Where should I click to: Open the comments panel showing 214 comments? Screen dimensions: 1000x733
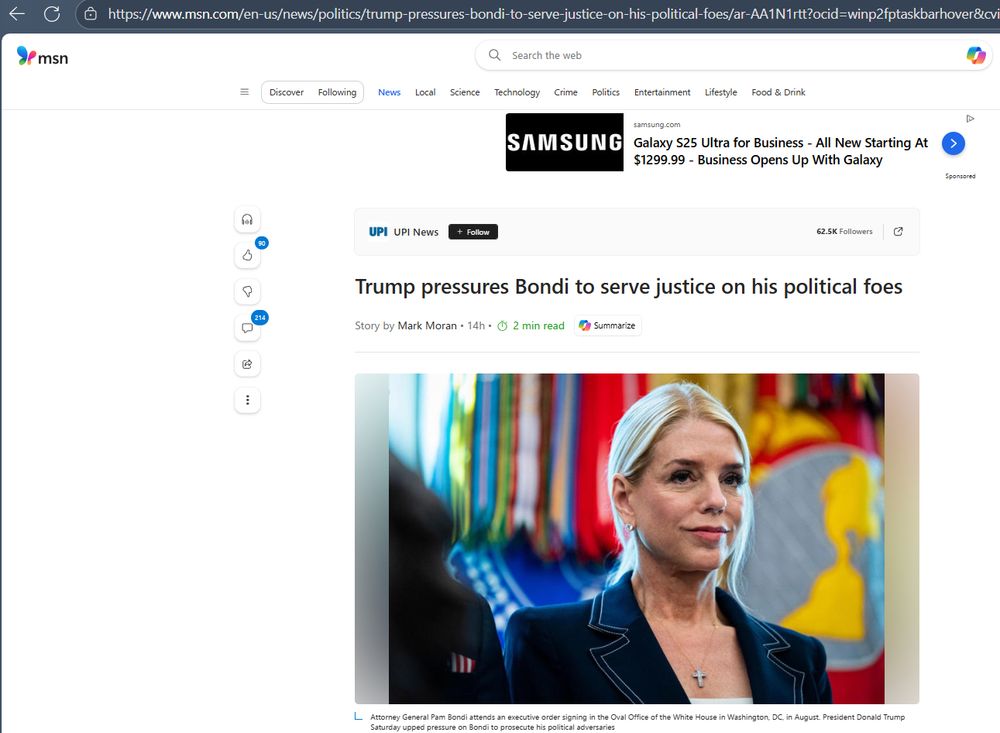247,327
